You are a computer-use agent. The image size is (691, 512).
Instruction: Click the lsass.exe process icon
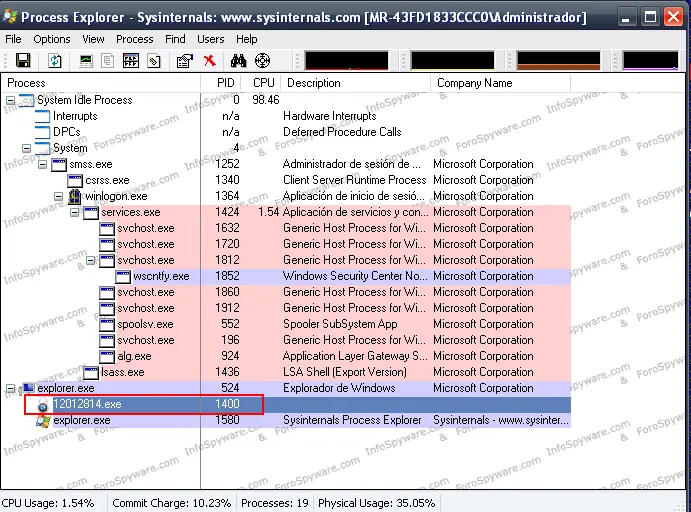click(91, 372)
